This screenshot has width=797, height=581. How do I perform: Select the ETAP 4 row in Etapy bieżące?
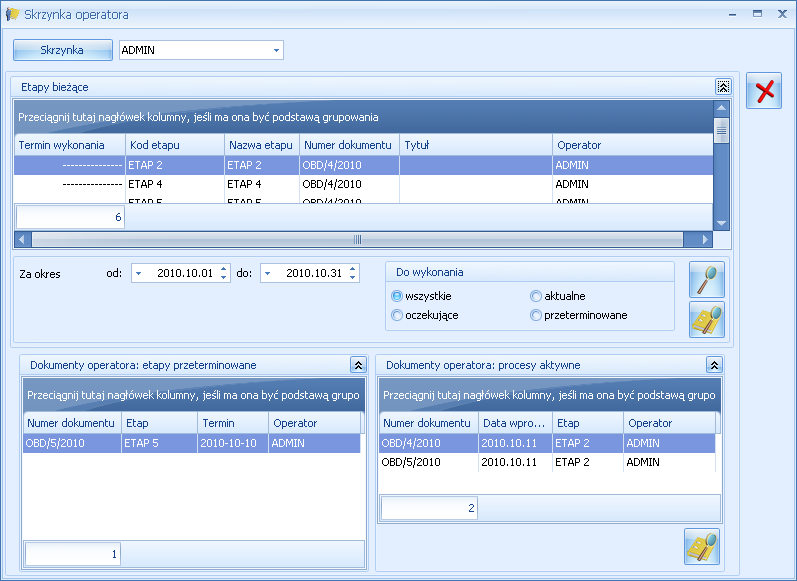point(363,184)
